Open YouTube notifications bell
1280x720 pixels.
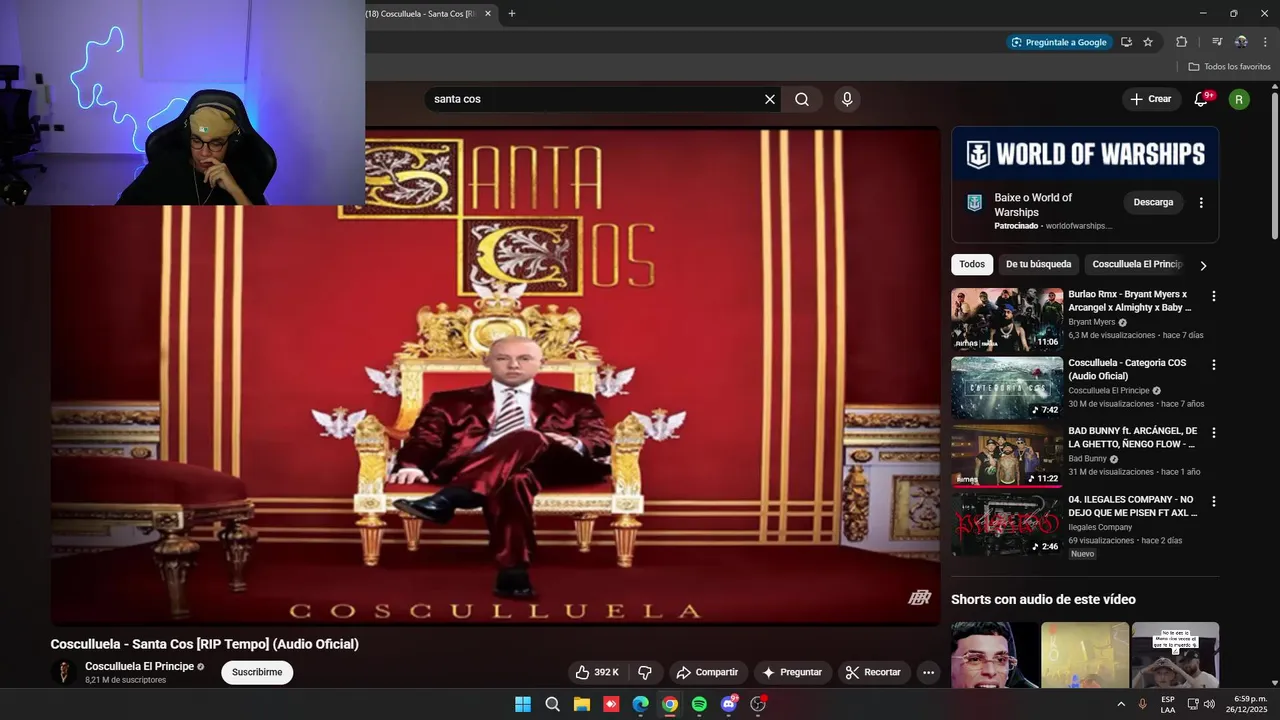[x=1202, y=99]
